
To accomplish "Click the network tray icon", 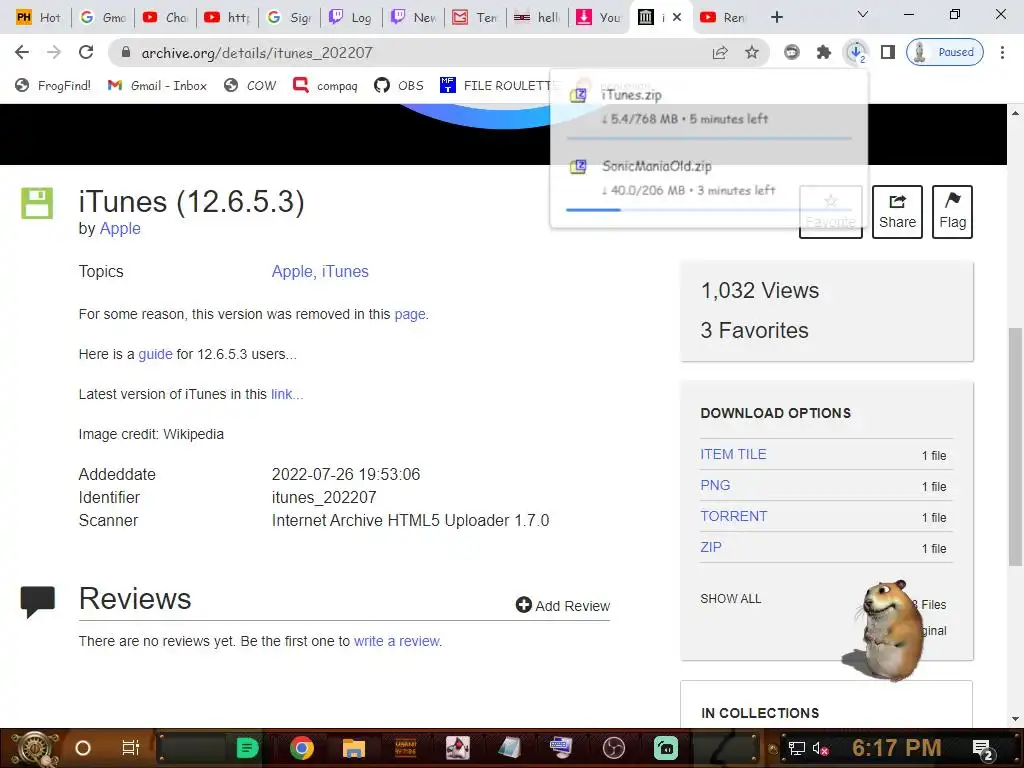I will point(796,748).
